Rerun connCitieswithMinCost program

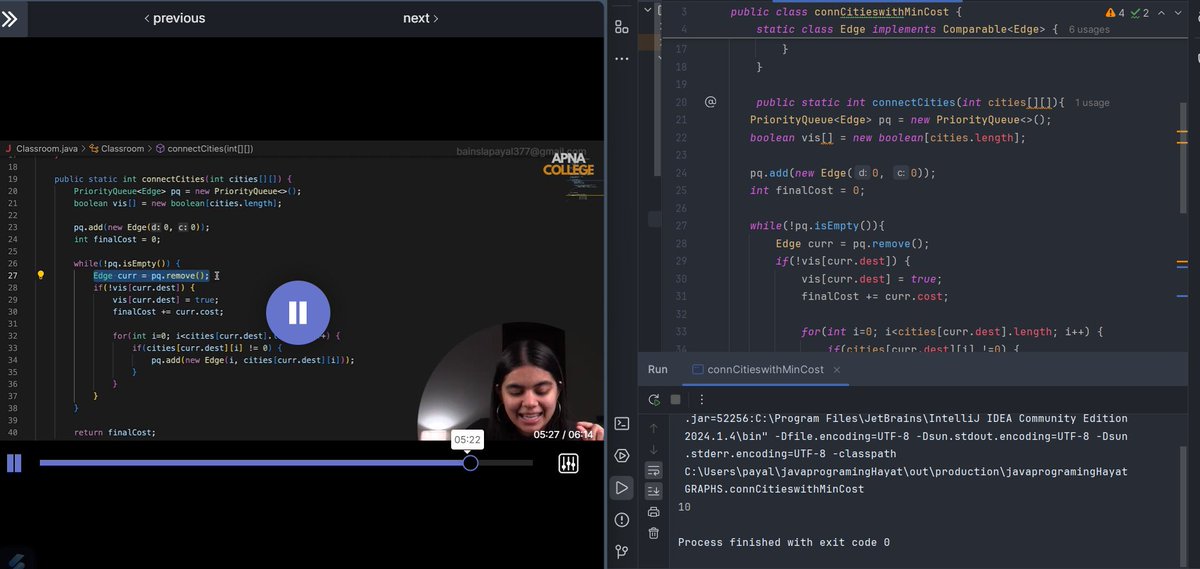point(654,399)
